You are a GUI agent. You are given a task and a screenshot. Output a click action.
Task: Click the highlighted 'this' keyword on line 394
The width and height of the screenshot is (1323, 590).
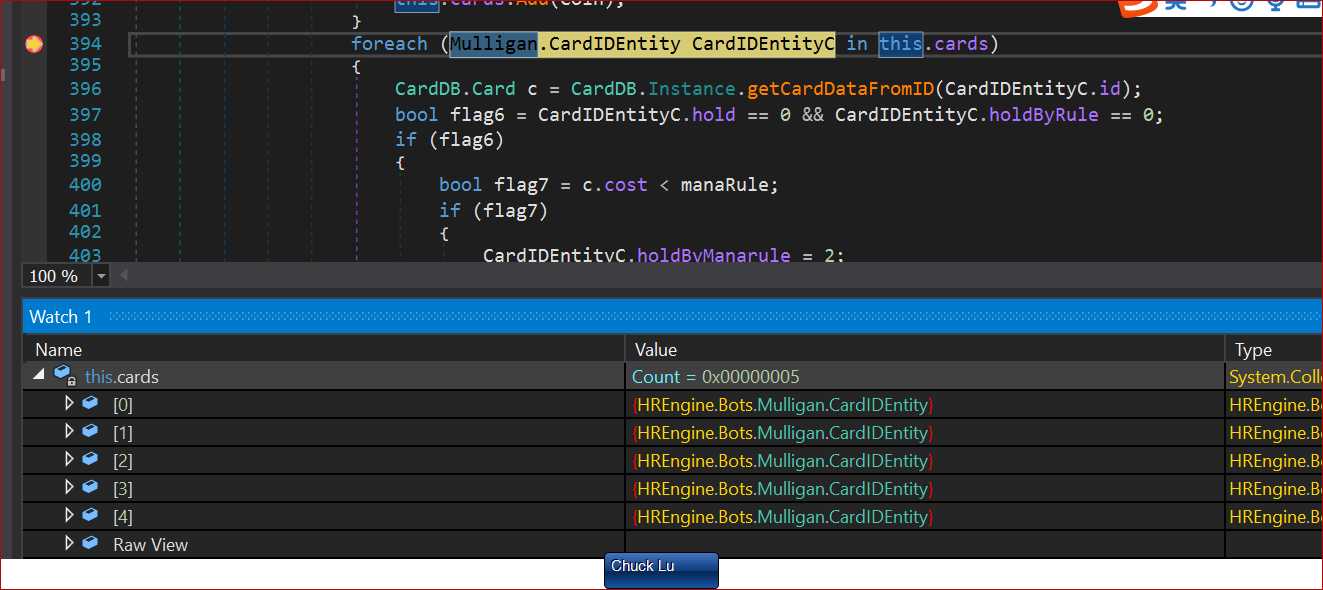[901, 44]
